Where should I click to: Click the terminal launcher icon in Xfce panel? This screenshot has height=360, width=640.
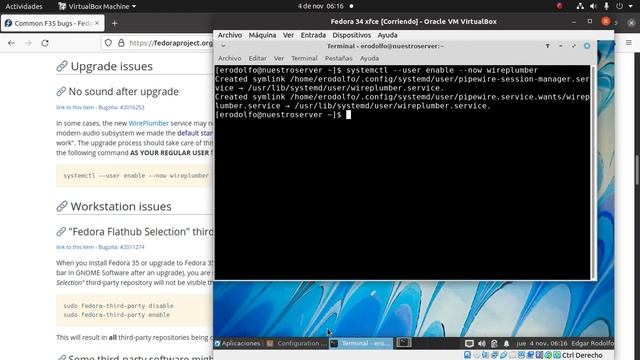pyautogui.click(x=404, y=343)
